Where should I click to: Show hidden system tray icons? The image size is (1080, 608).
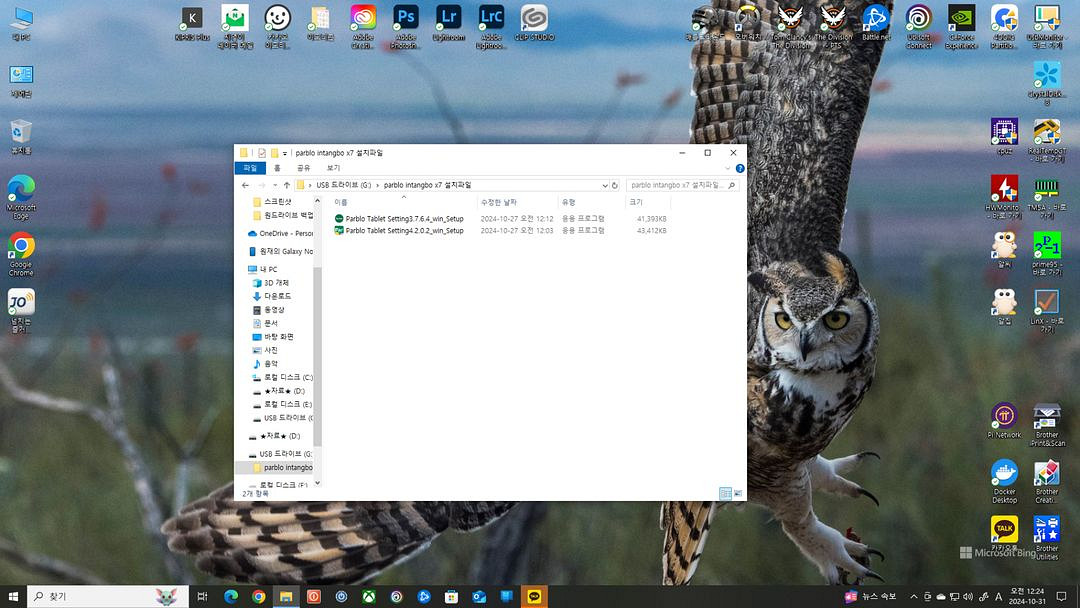(x=913, y=596)
